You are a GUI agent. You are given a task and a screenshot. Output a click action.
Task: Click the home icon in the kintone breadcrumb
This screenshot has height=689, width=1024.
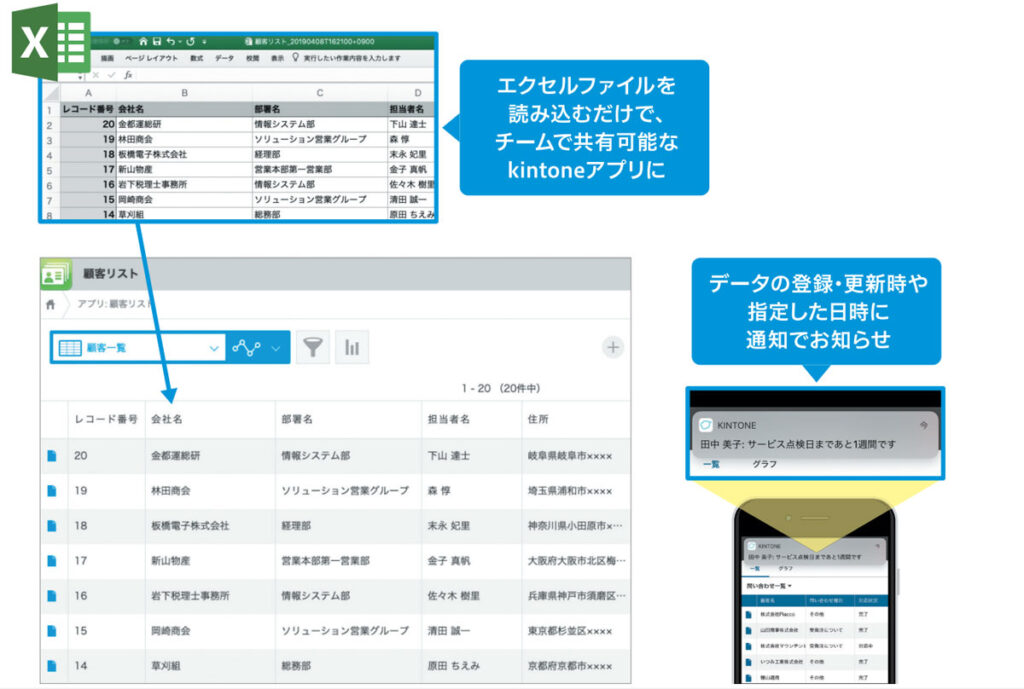(x=50, y=305)
